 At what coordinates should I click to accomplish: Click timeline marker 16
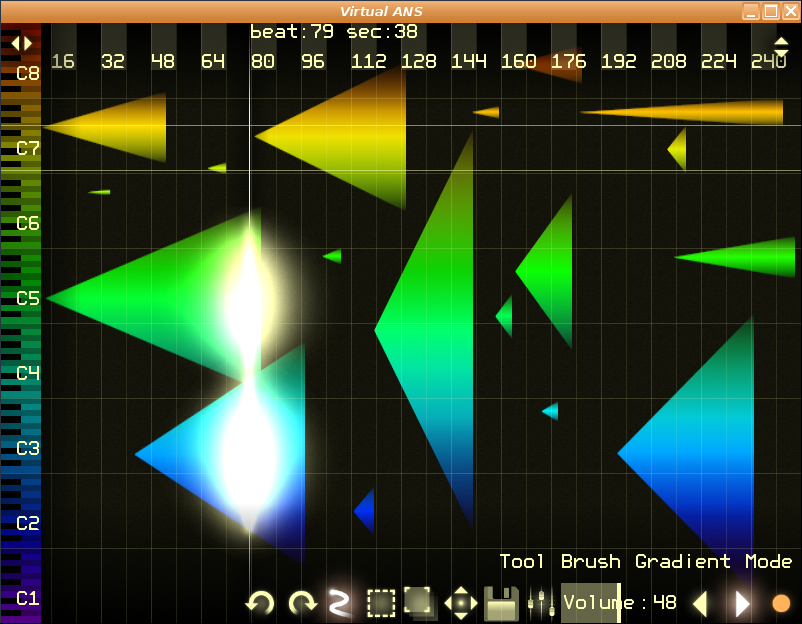(63, 61)
